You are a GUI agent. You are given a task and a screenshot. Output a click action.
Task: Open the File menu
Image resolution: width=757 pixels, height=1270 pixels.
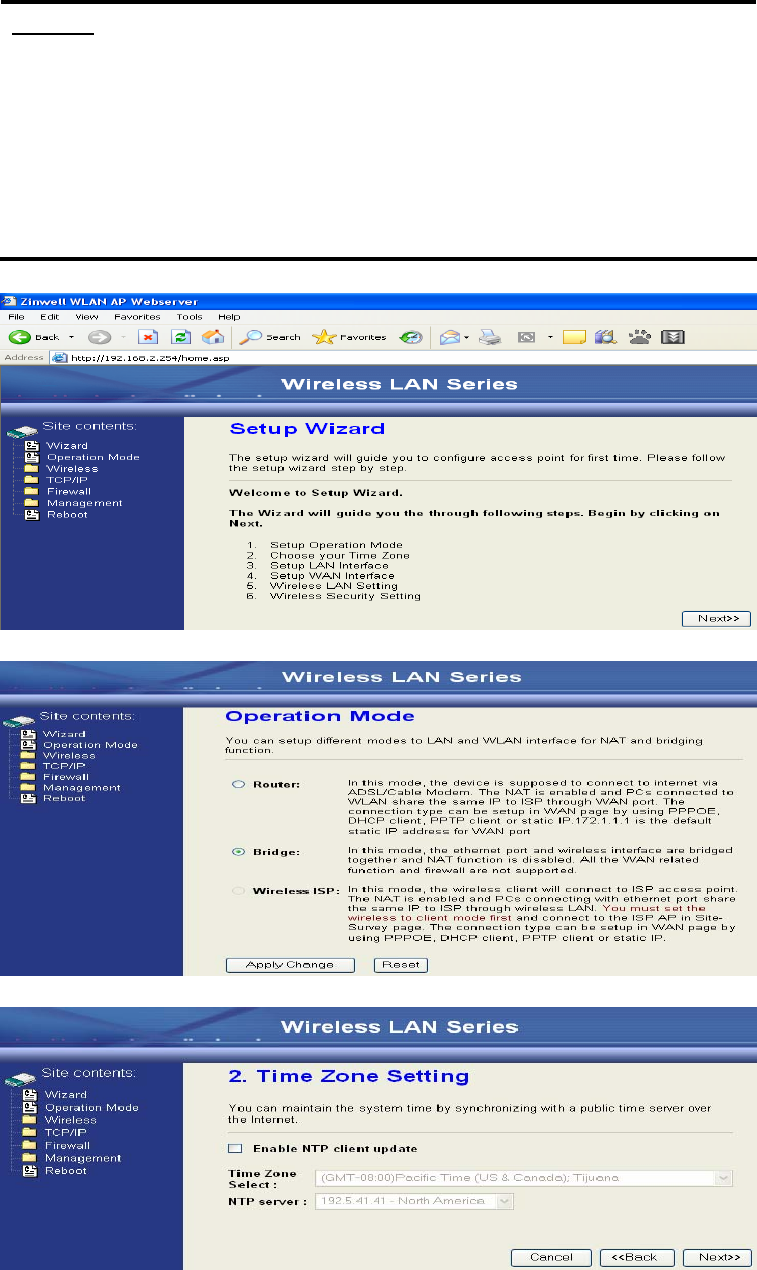16,317
